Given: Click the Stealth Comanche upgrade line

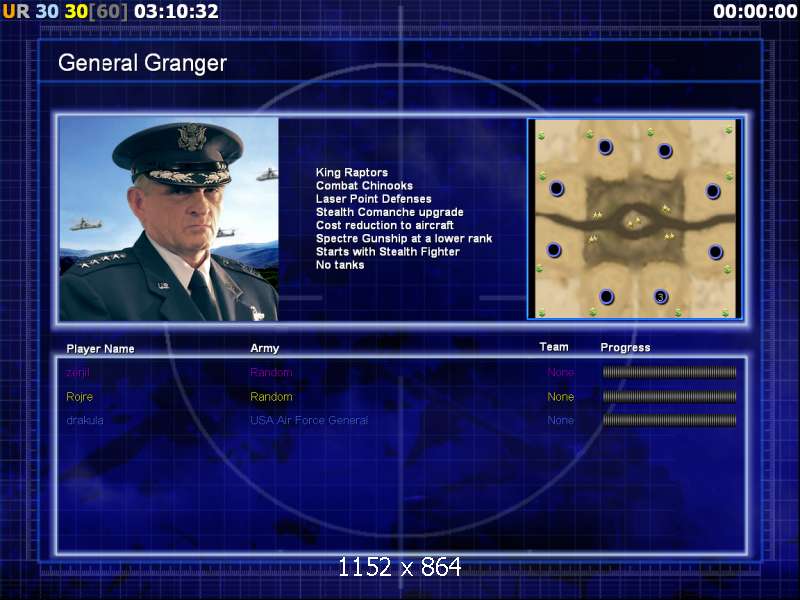Looking at the screenshot, I should [x=389, y=212].
